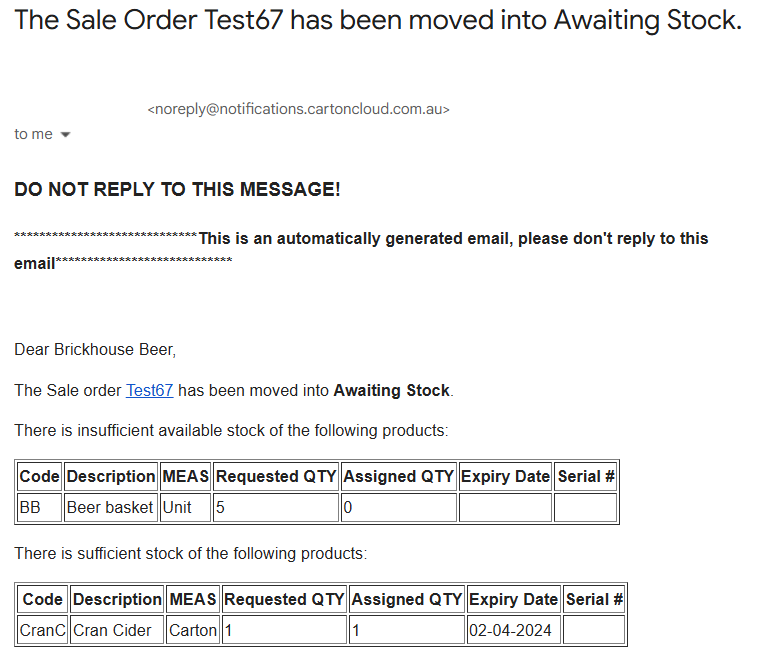Click the noreply sender email address
The height and width of the screenshot is (663, 770).
pyautogui.click(x=298, y=109)
